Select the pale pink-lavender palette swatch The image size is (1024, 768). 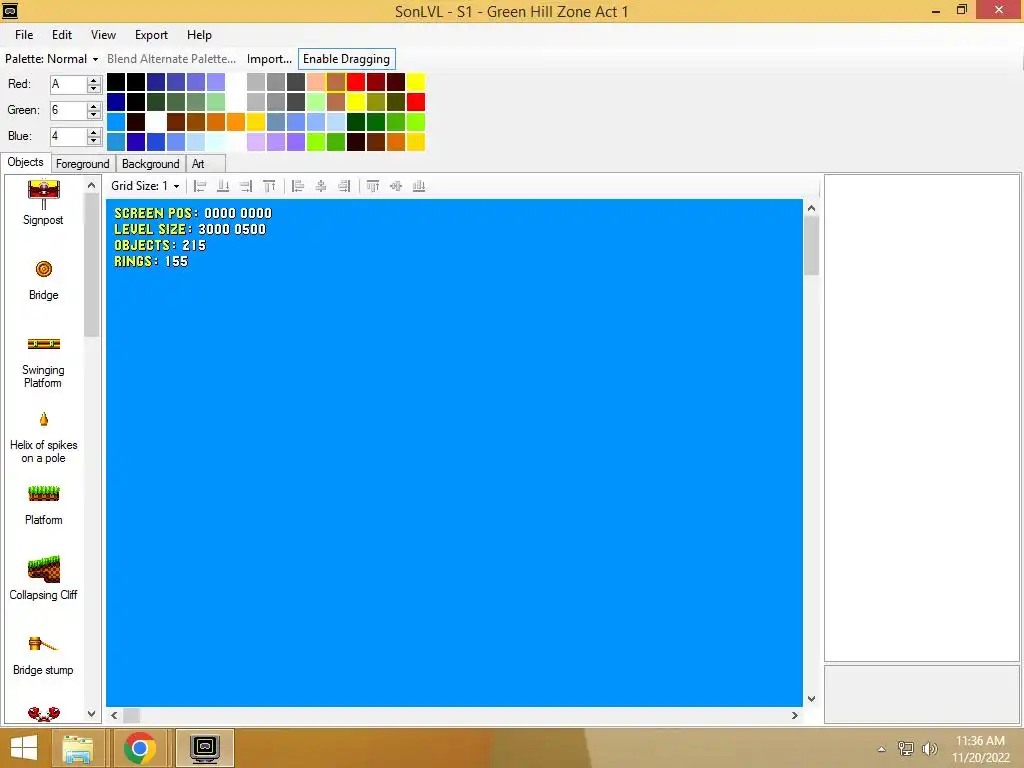(256, 142)
